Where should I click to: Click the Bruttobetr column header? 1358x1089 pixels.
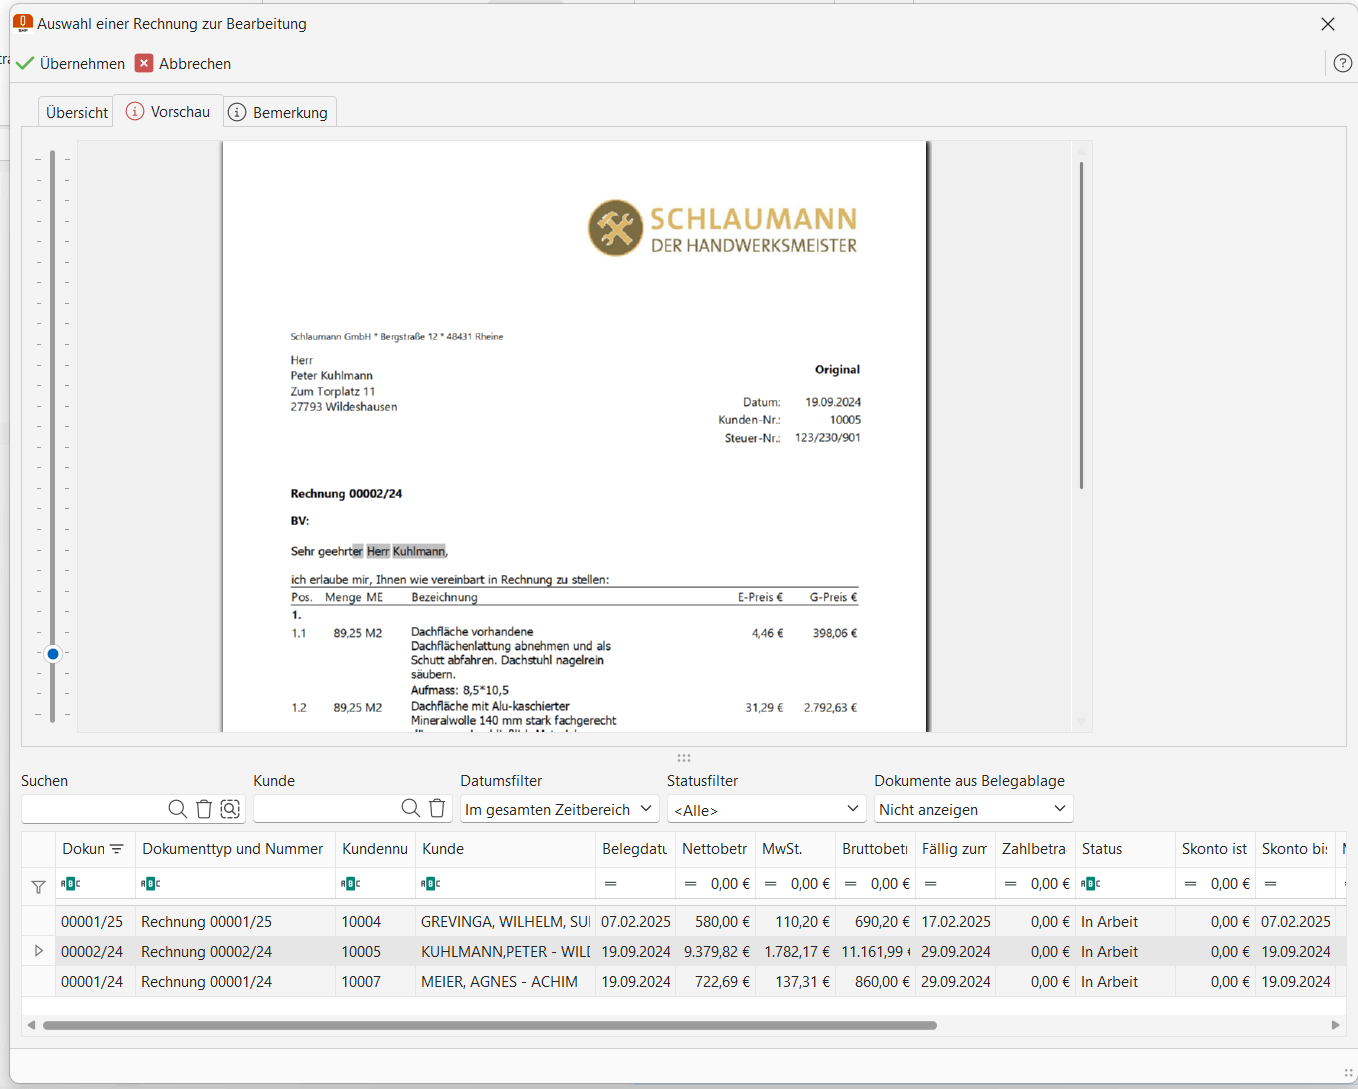[875, 849]
